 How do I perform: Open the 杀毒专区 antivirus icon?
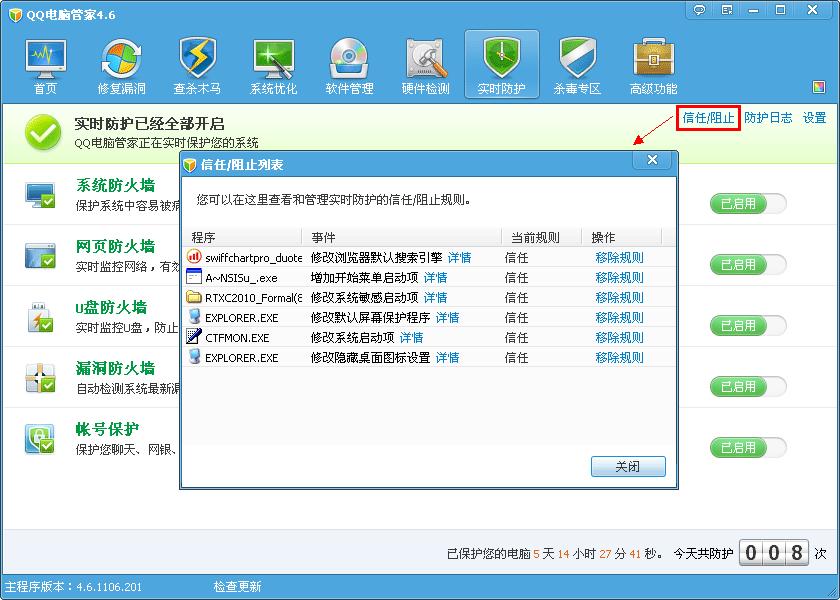[577, 68]
